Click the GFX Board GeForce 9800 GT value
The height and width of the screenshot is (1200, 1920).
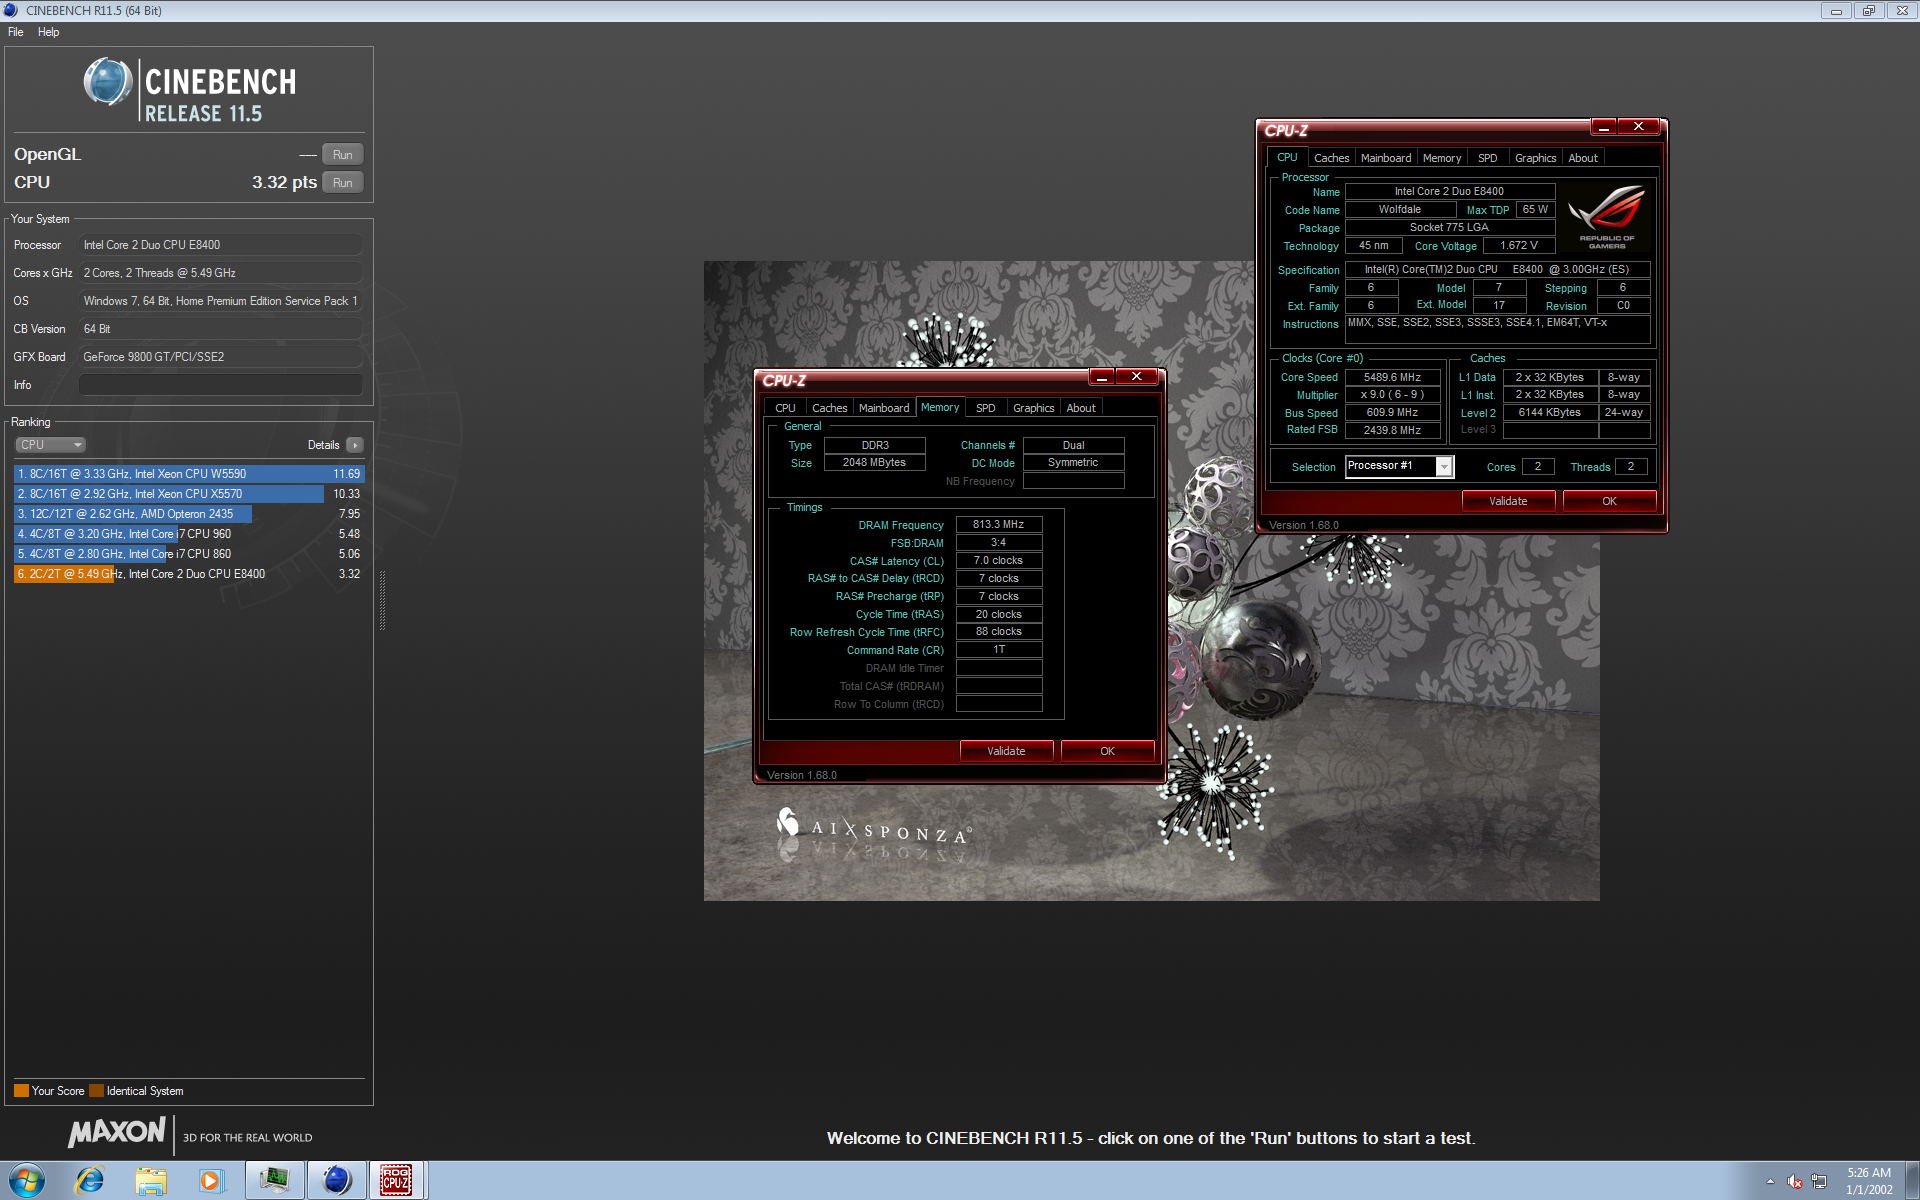coord(220,357)
